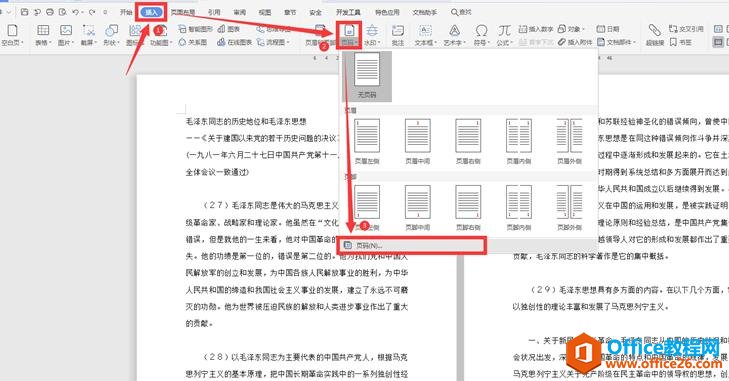Viewport: 729px width, 381px height.
Task: Choose Footer Right (页脚右侧) page number style
Action: 468,207
